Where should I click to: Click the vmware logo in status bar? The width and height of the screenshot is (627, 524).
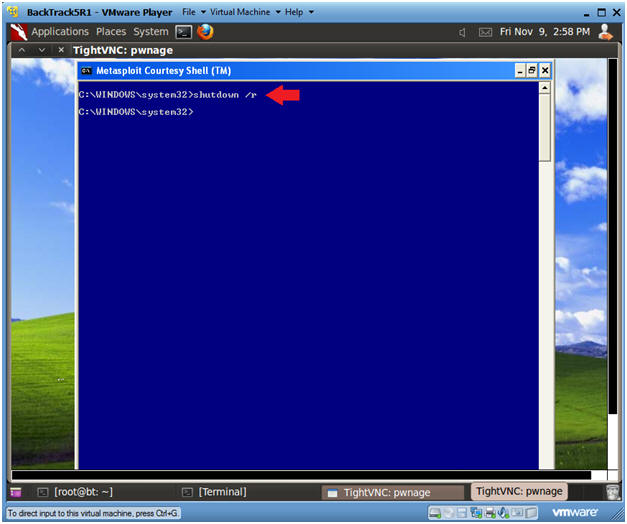tap(575, 512)
